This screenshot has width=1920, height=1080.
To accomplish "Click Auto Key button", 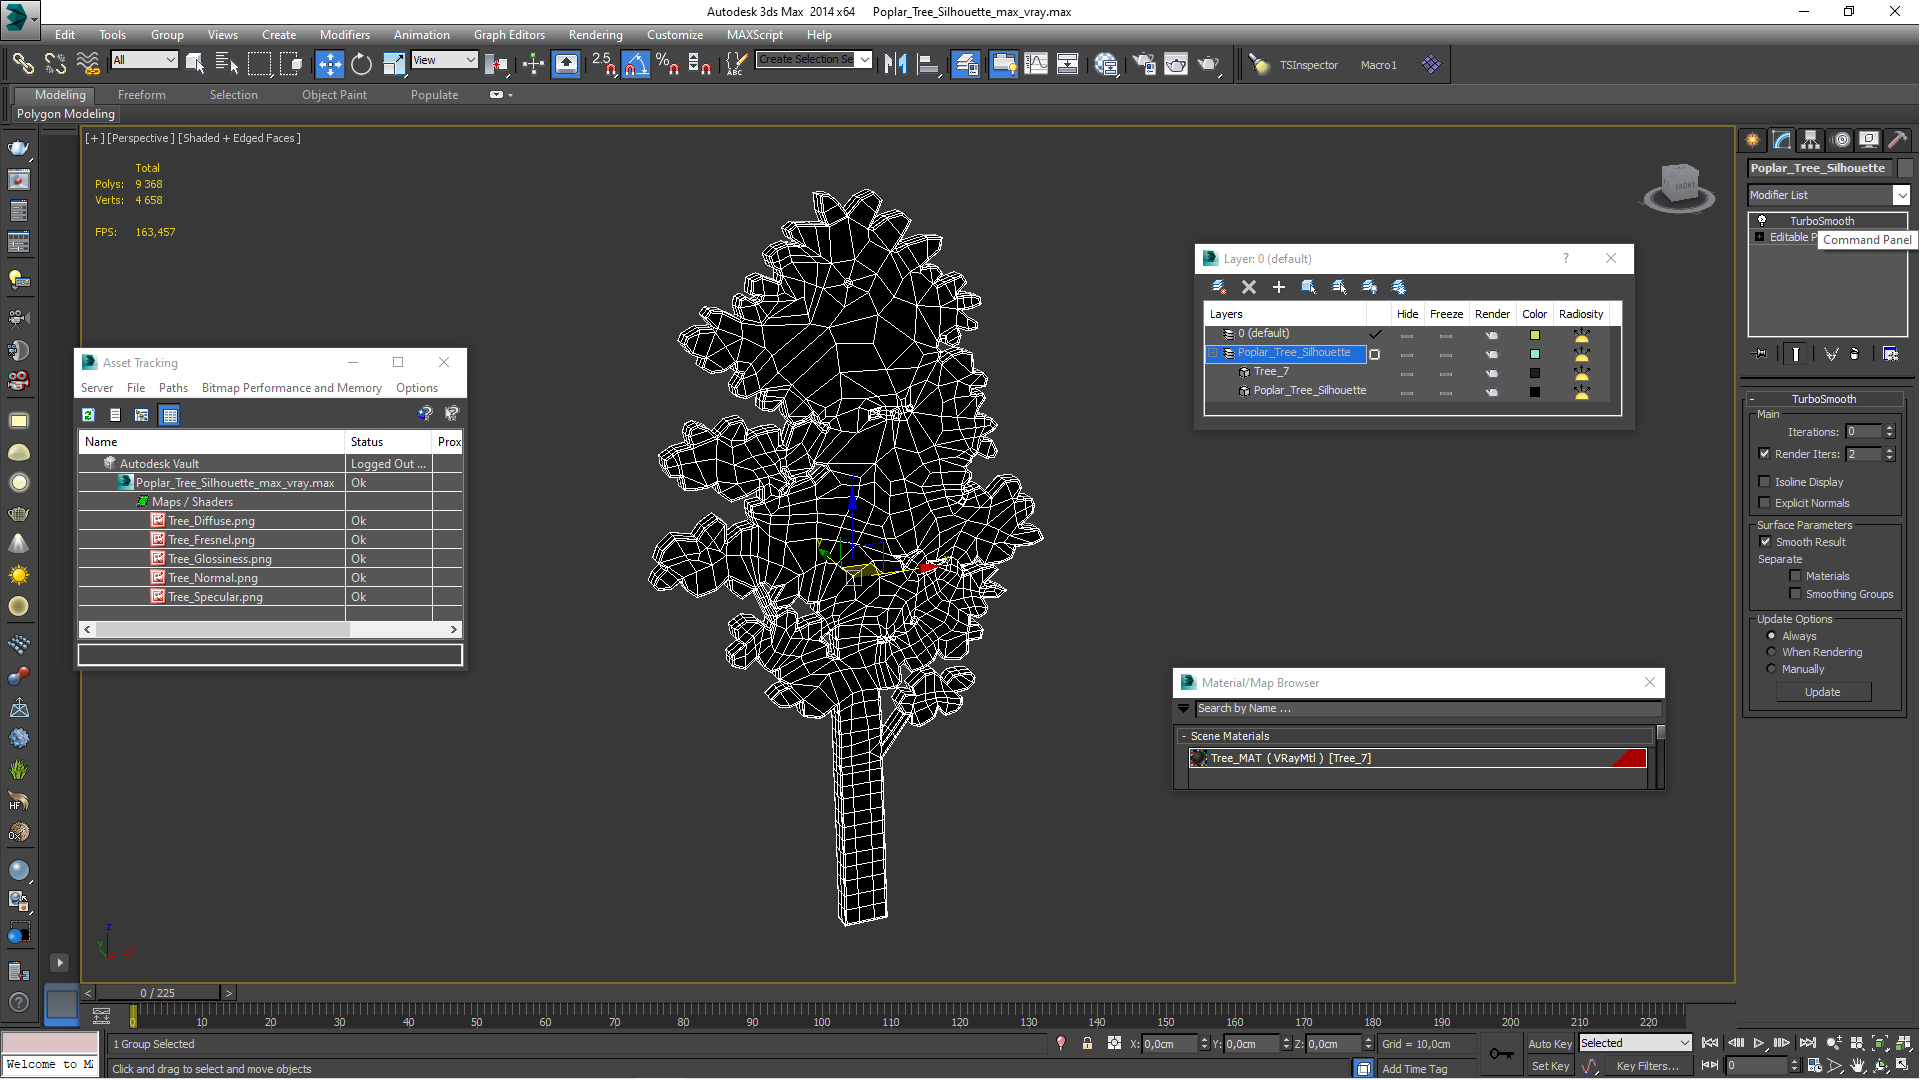I will (1549, 1044).
